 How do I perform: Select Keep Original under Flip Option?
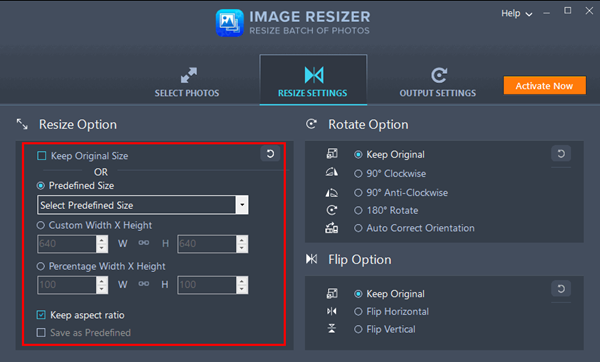point(358,294)
